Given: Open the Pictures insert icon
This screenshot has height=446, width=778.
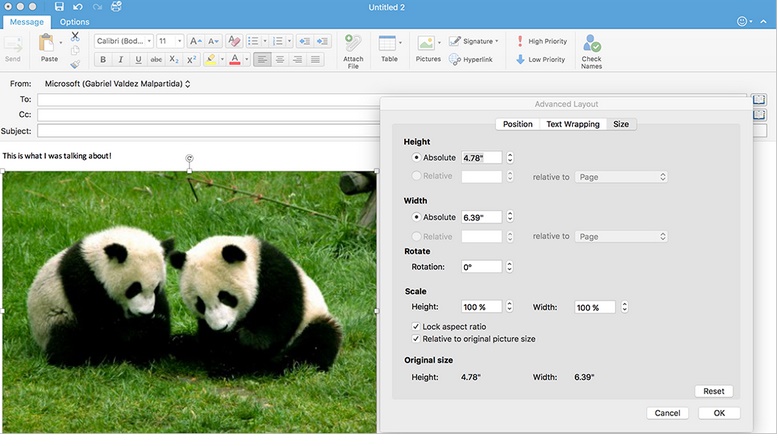Looking at the screenshot, I should tap(426, 43).
